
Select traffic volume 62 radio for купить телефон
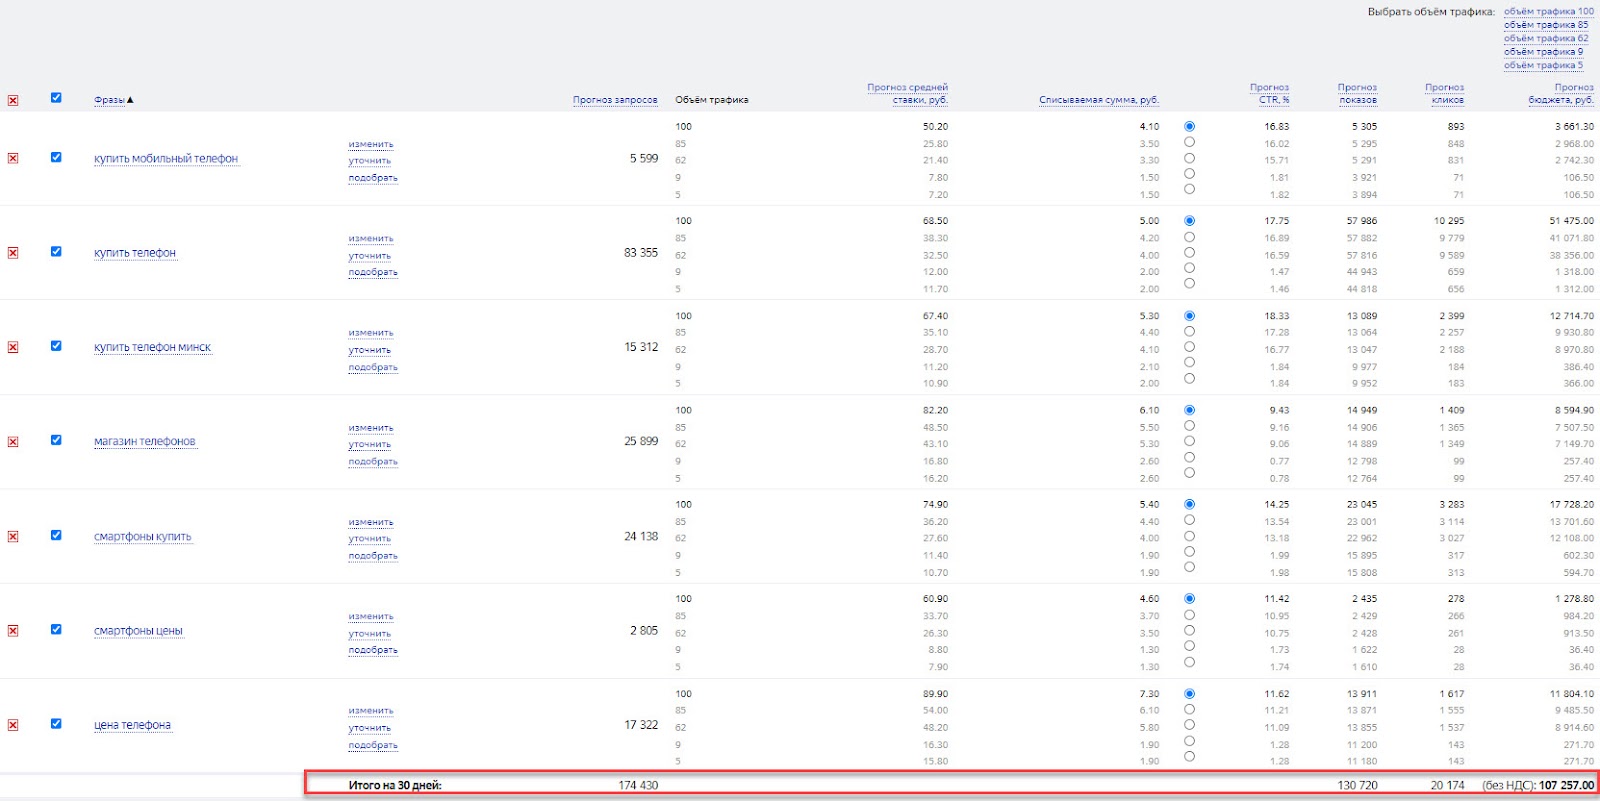tap(1189, 253)
